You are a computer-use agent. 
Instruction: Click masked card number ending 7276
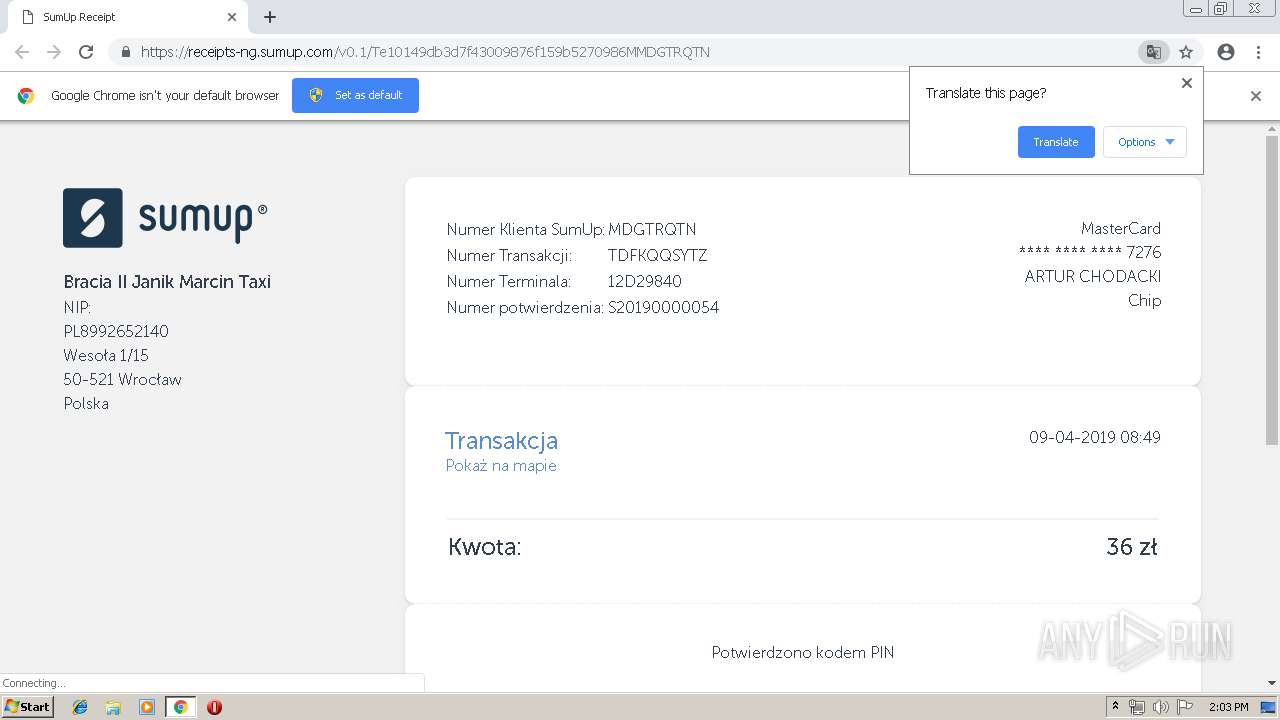[x=1090, y=252]
